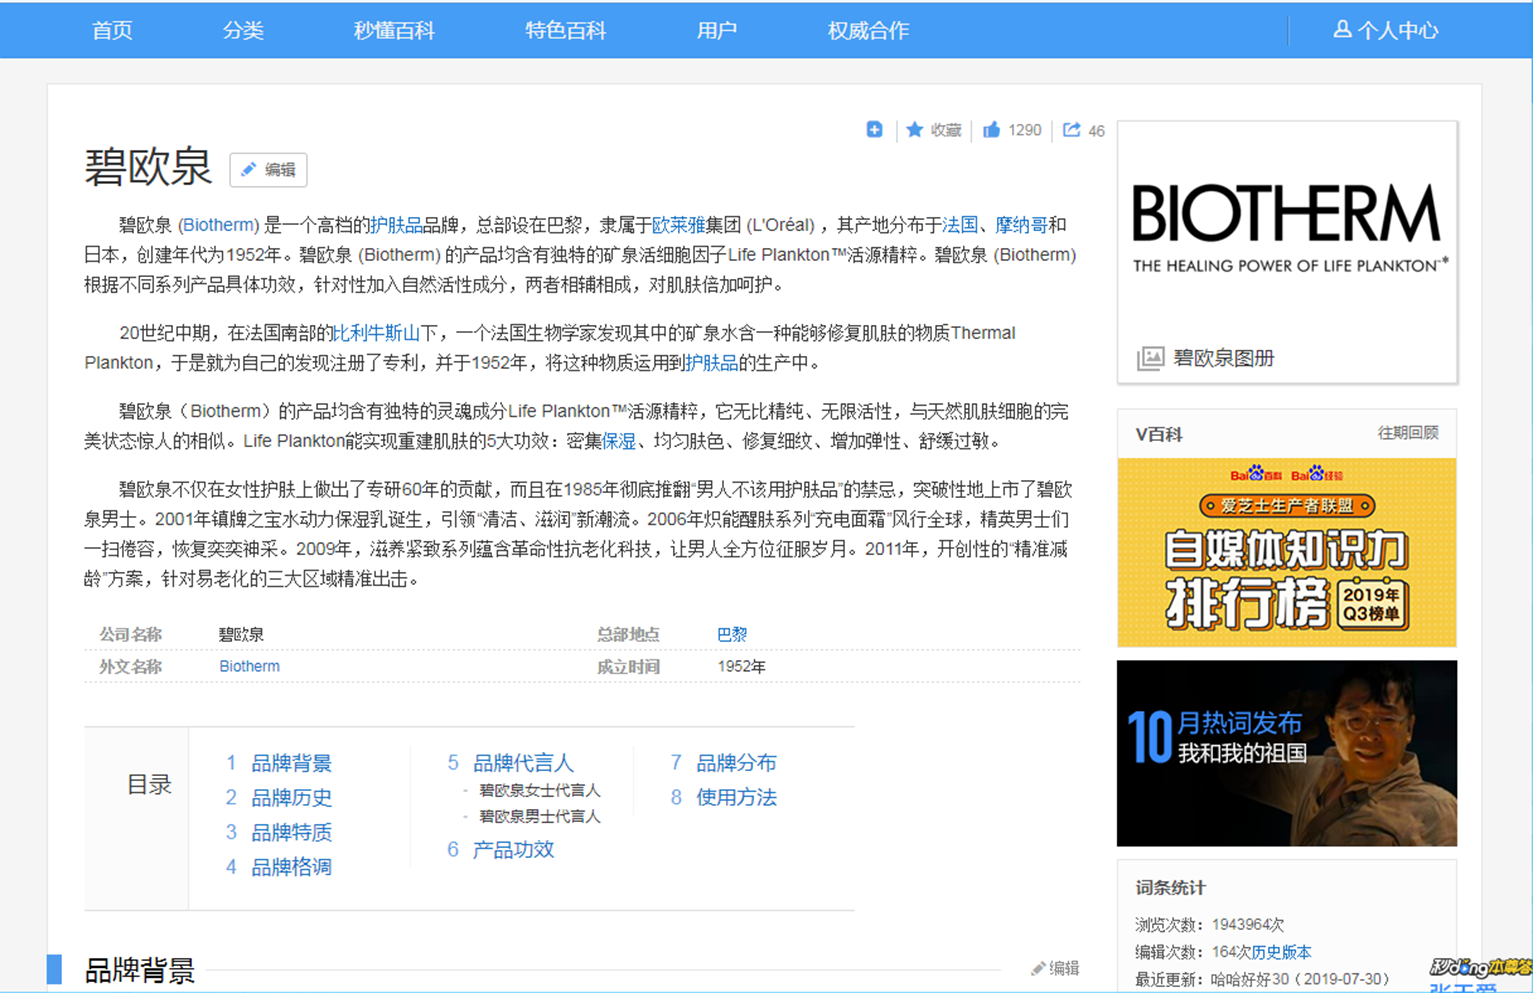Open the 秒懂百科 menu
The height and width of the screenshot is (993, 1533).
point(394,30)
